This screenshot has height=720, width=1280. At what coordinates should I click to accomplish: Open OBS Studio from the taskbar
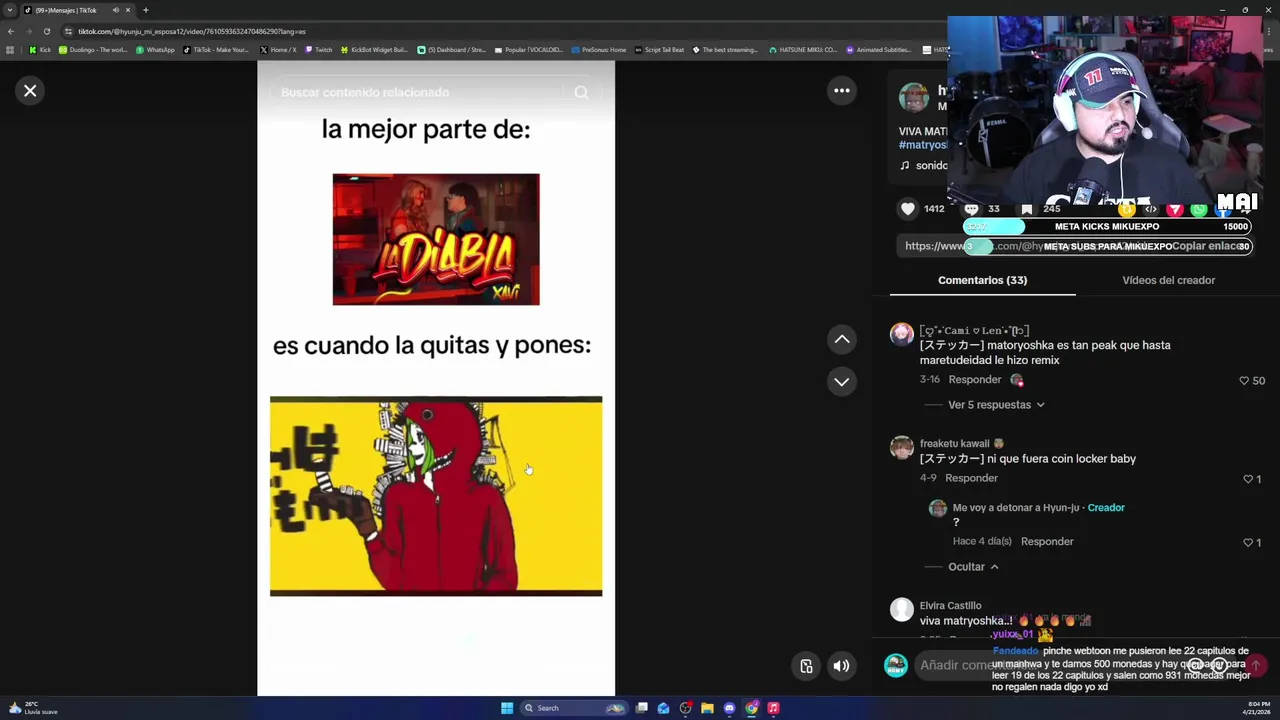(x=685, y=708)
